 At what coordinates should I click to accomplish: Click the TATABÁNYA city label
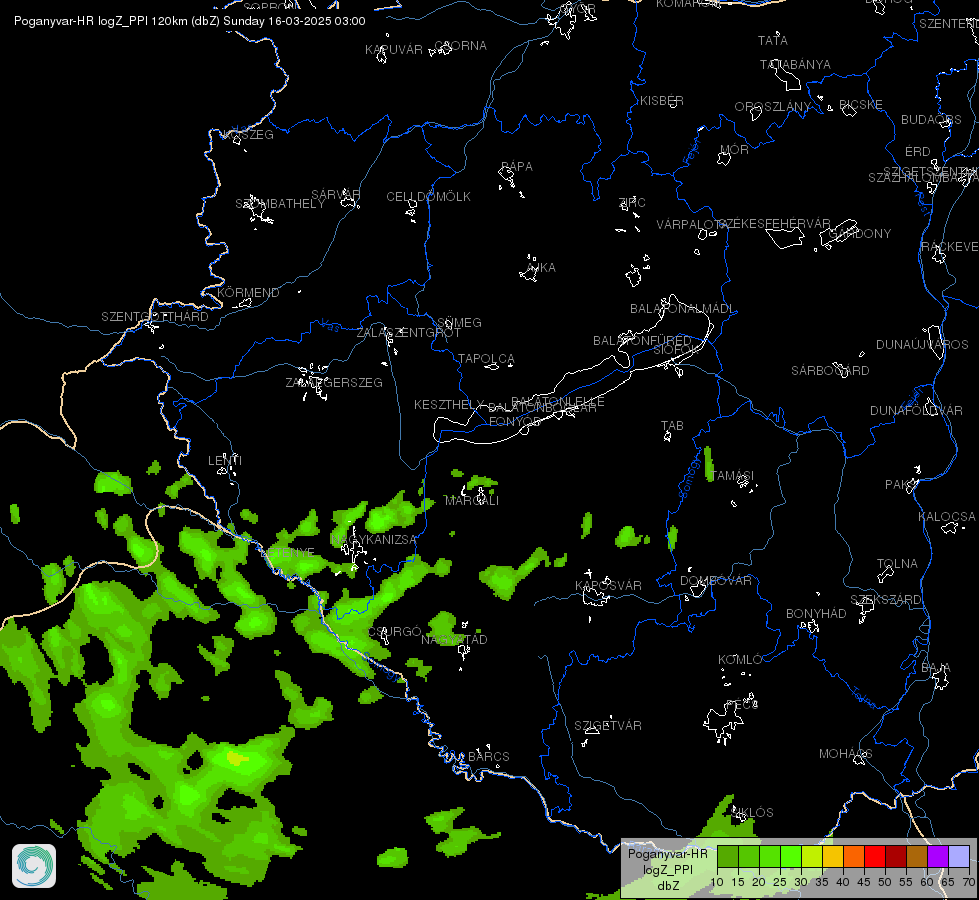[x=795, y=64]
